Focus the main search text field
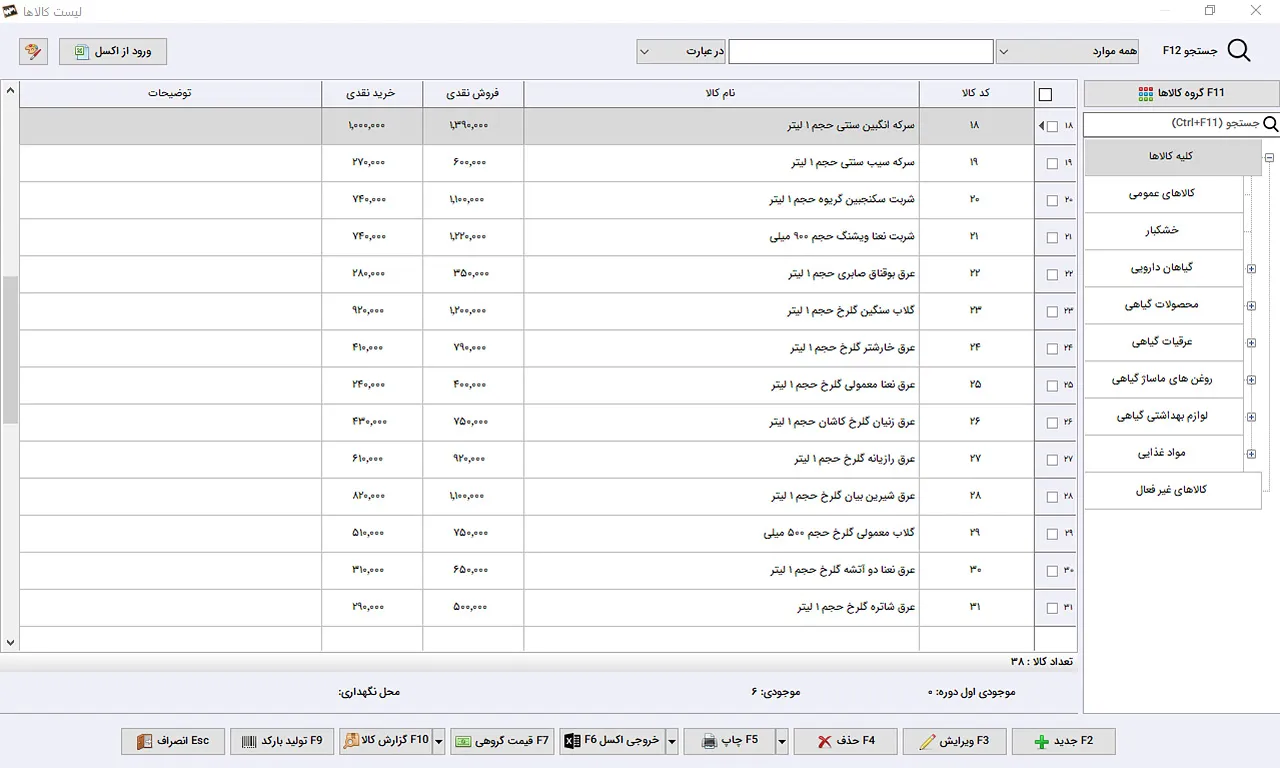 [861, 51]
